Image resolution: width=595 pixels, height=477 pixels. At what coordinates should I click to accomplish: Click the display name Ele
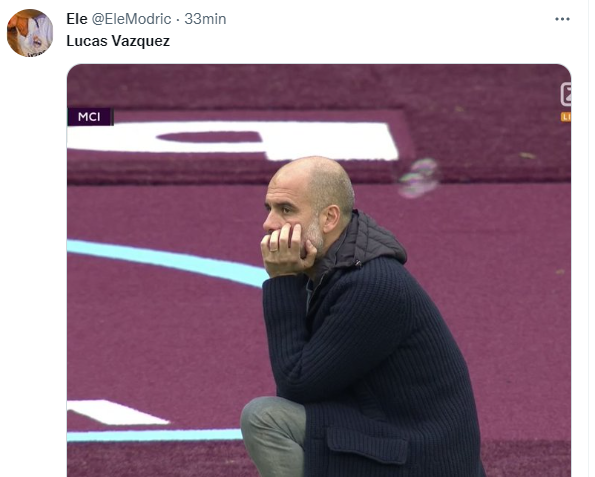(x=77, y=19)
